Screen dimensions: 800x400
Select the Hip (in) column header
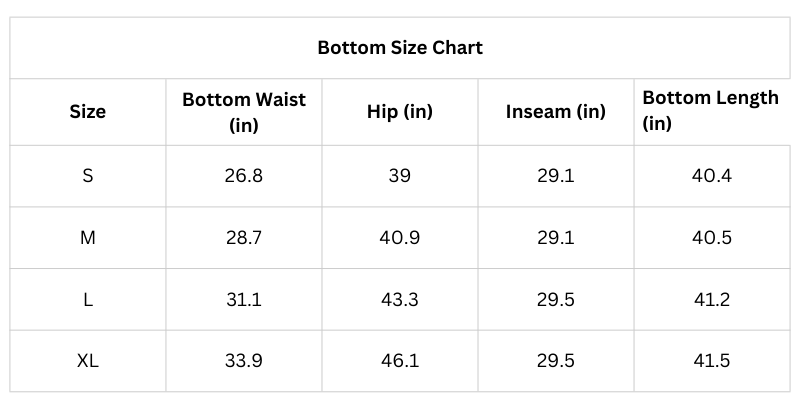(x=400, y=112)
